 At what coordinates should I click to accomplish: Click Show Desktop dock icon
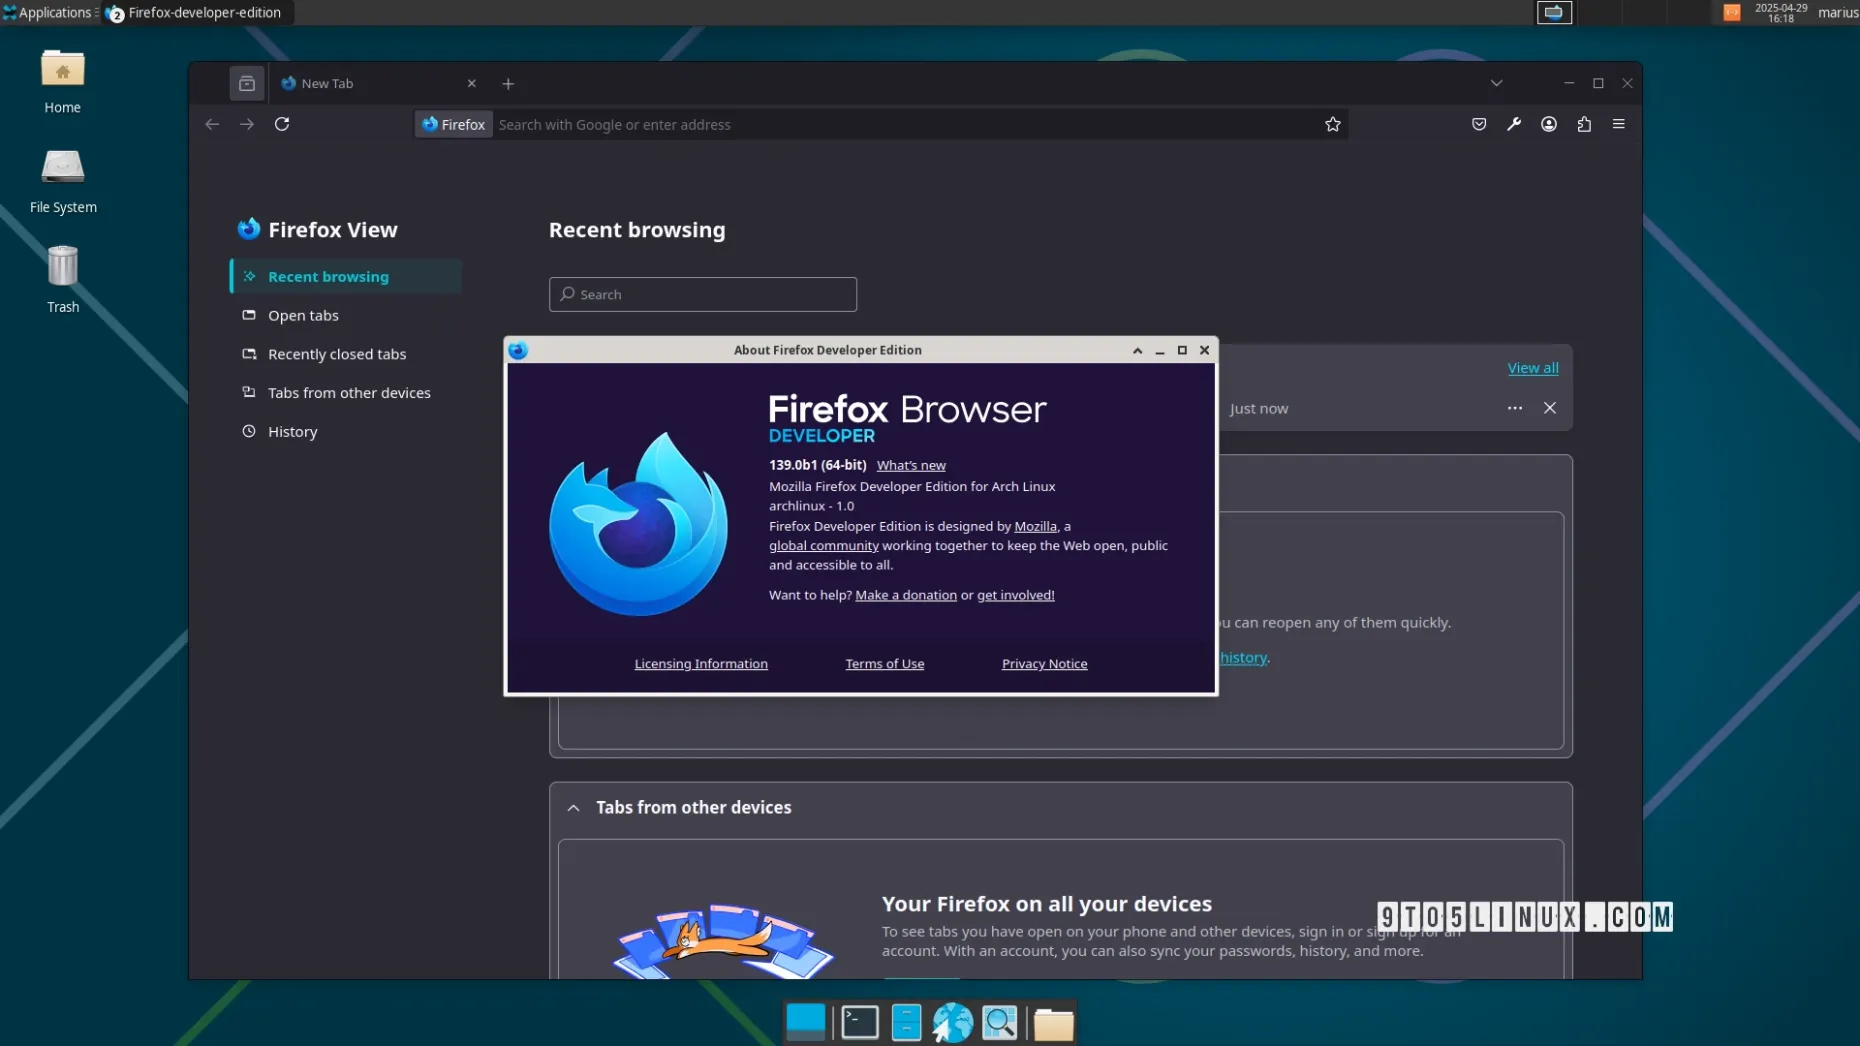point(805,1022)
